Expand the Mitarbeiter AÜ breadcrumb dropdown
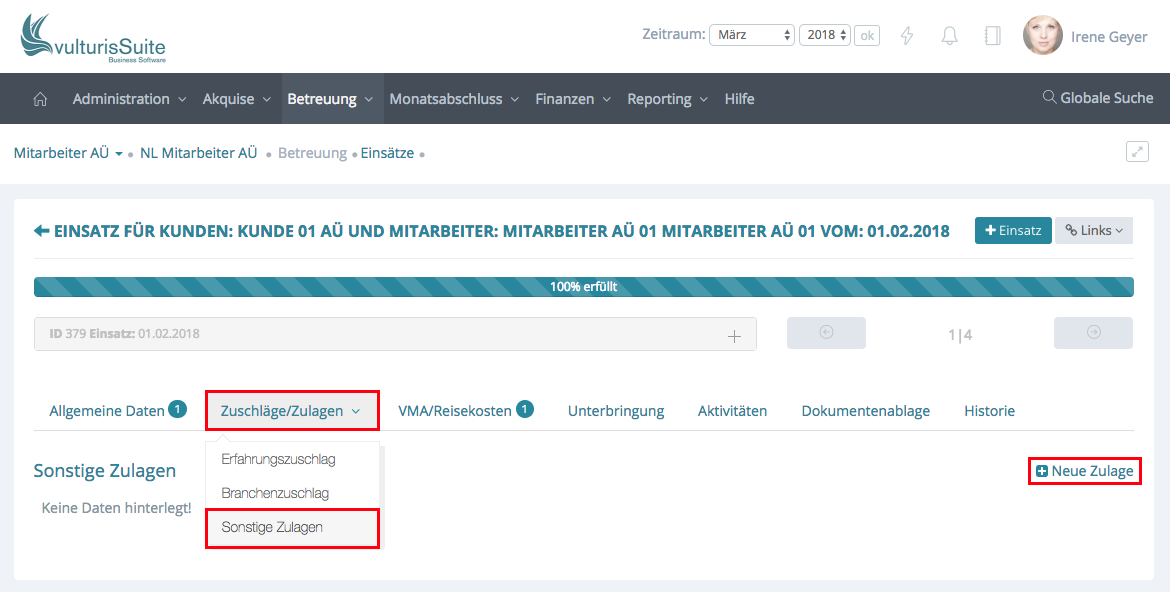The image size is (1170, 592). [x=118, y=154]
